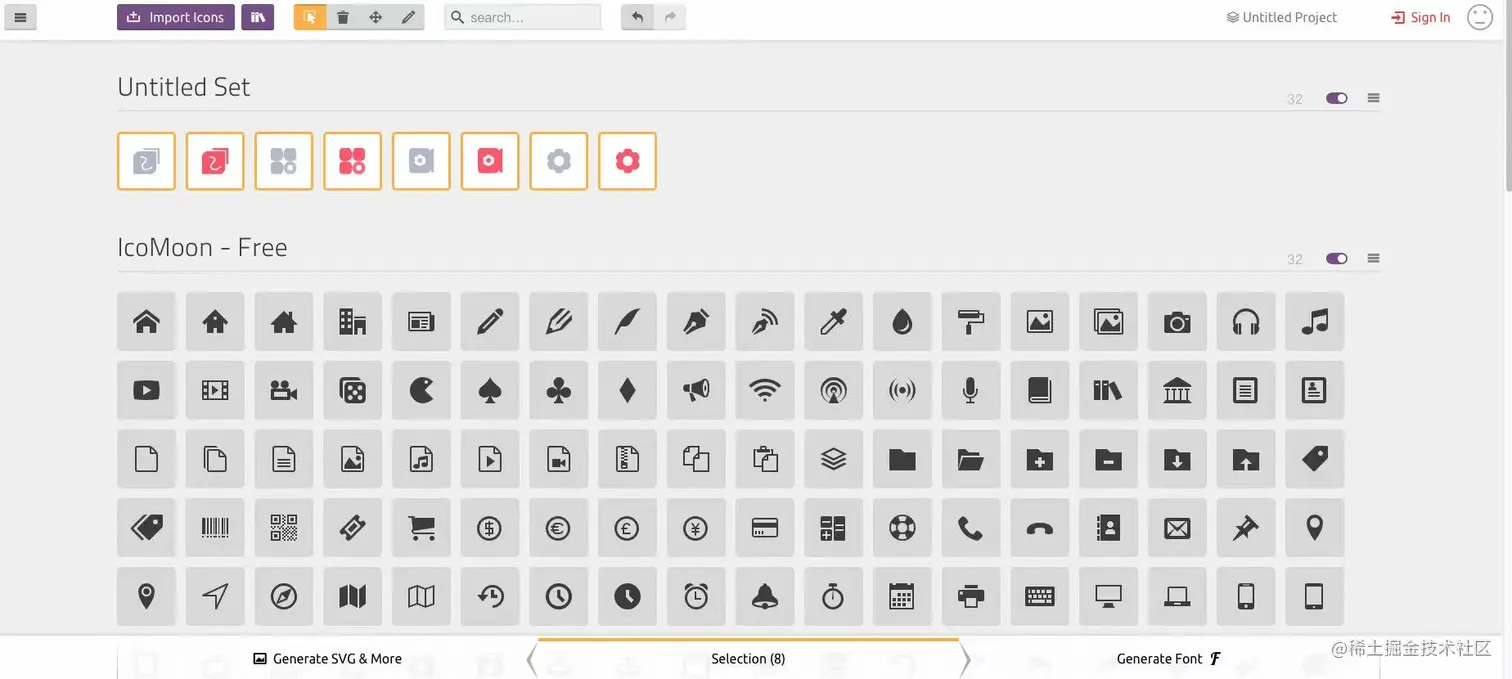Select the eyedropper icon
1512x679 pixels.
[833, 321]
